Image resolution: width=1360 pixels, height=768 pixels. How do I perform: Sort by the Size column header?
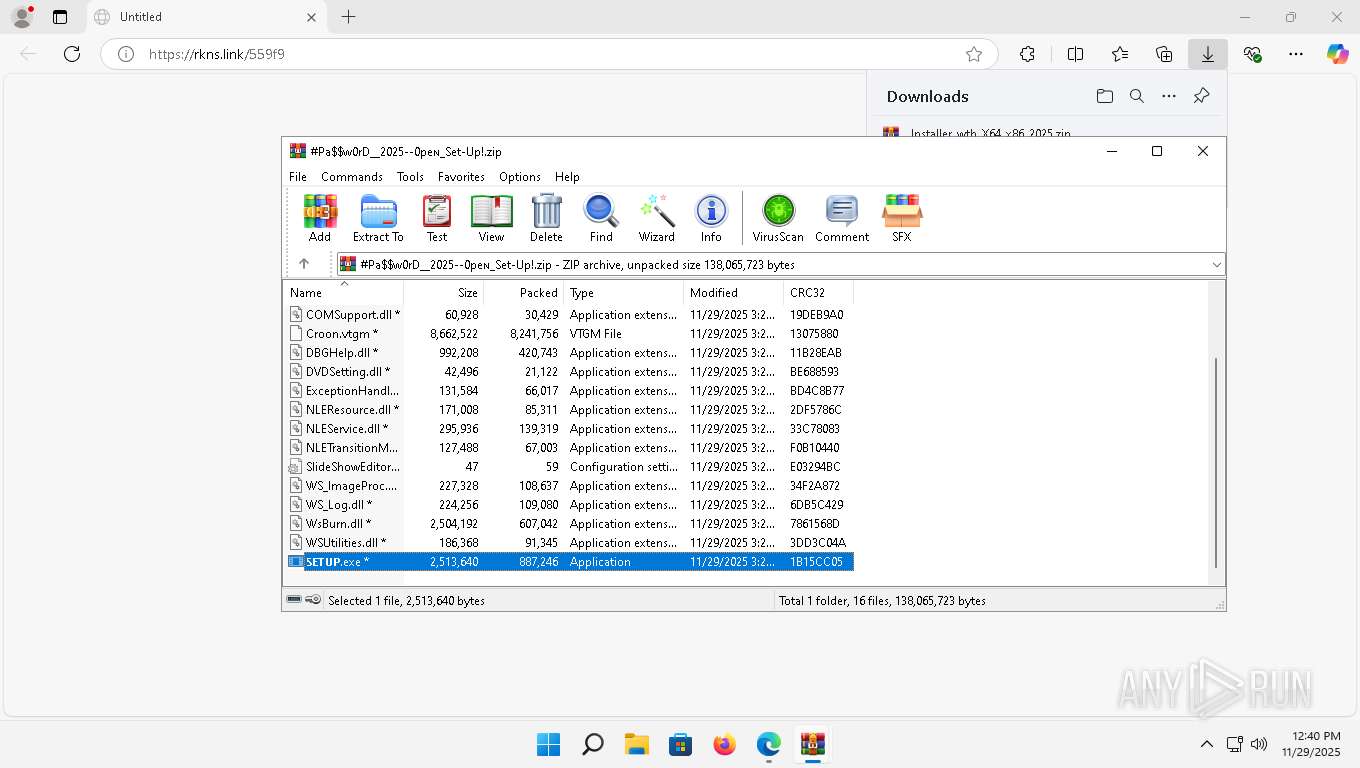click(x=444, y=293)
